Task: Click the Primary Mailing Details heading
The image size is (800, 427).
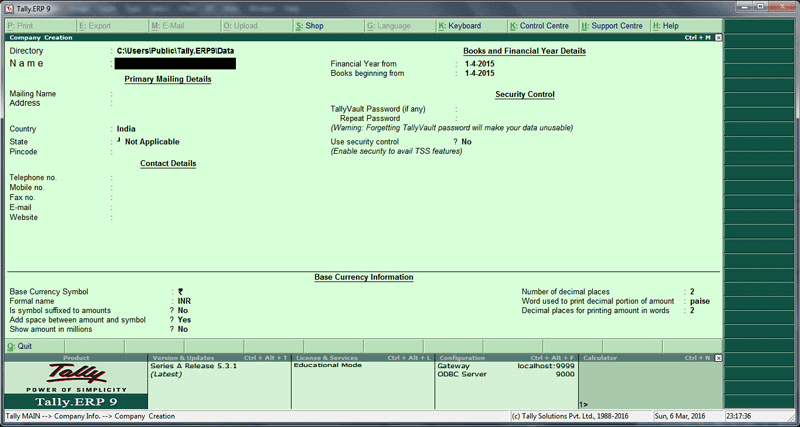Action: [168, 80]
